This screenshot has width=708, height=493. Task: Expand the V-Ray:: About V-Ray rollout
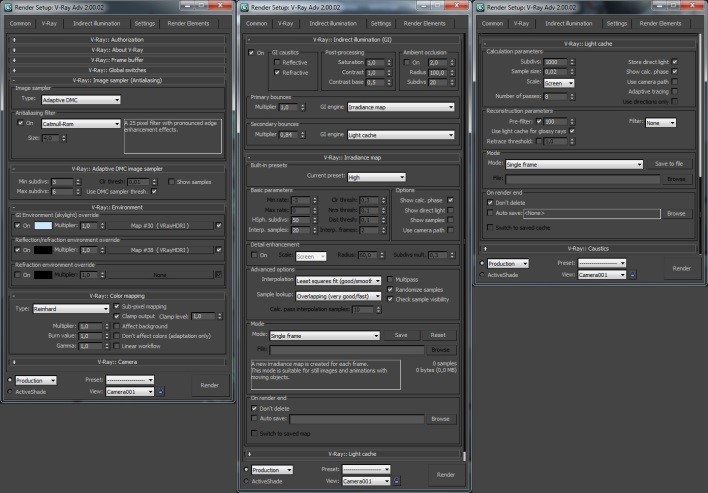click(117, 50)
